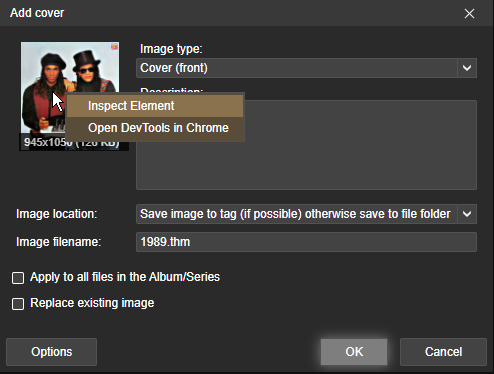The width and height of the screenshot is (494, 374).
Task: Select the Cover (front) combo box
Action: coord(306,68)
